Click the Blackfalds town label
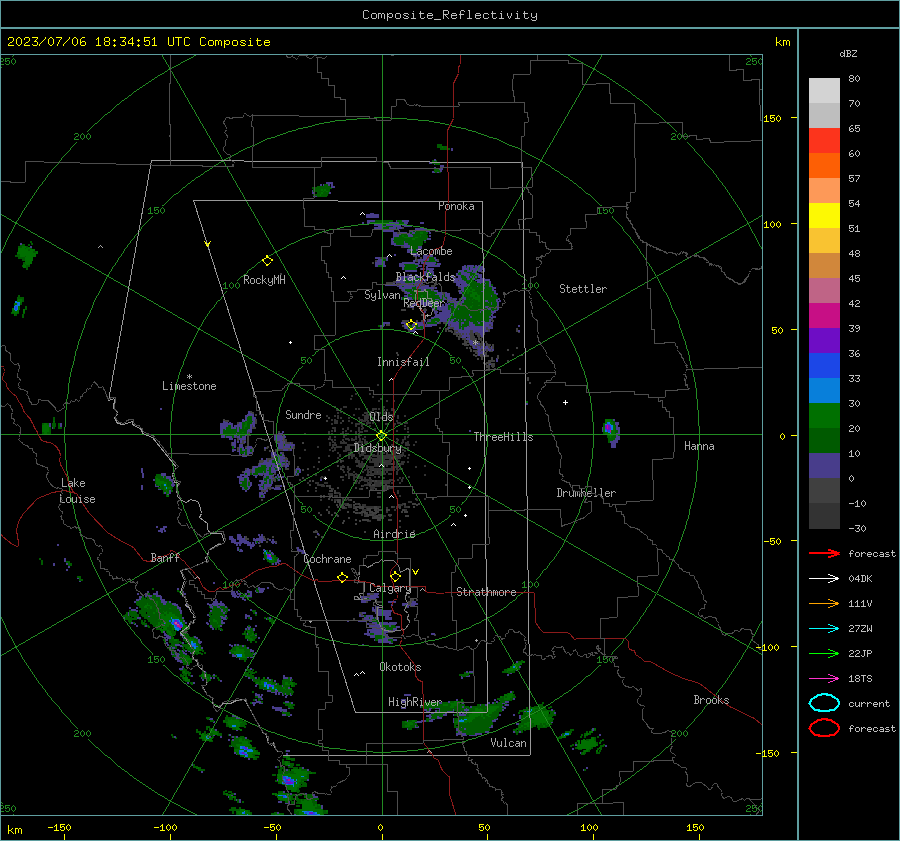The width and height of the screenshot is (900, 841). tap(425, 277)
